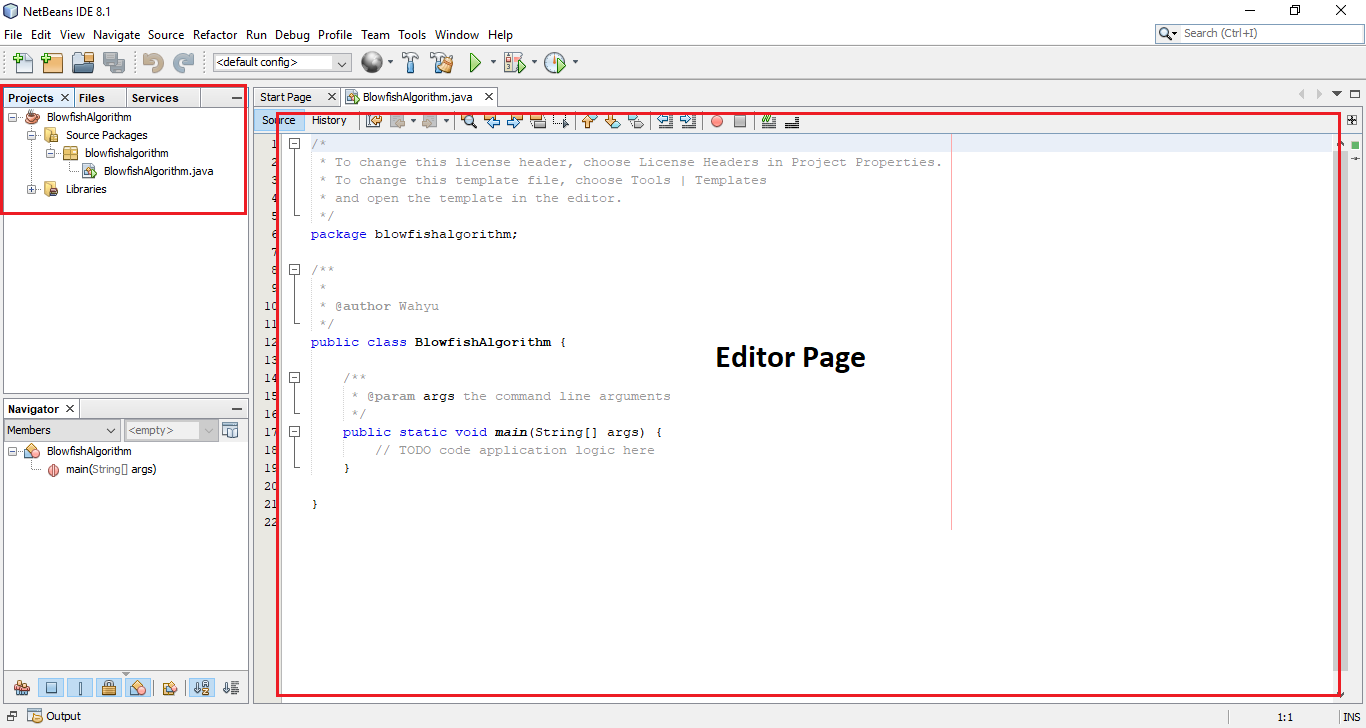Image resolution: width=1366 pixels, height=728 pixels.
Task: Collapse the license comment fold at line 1
Action: 295,144
